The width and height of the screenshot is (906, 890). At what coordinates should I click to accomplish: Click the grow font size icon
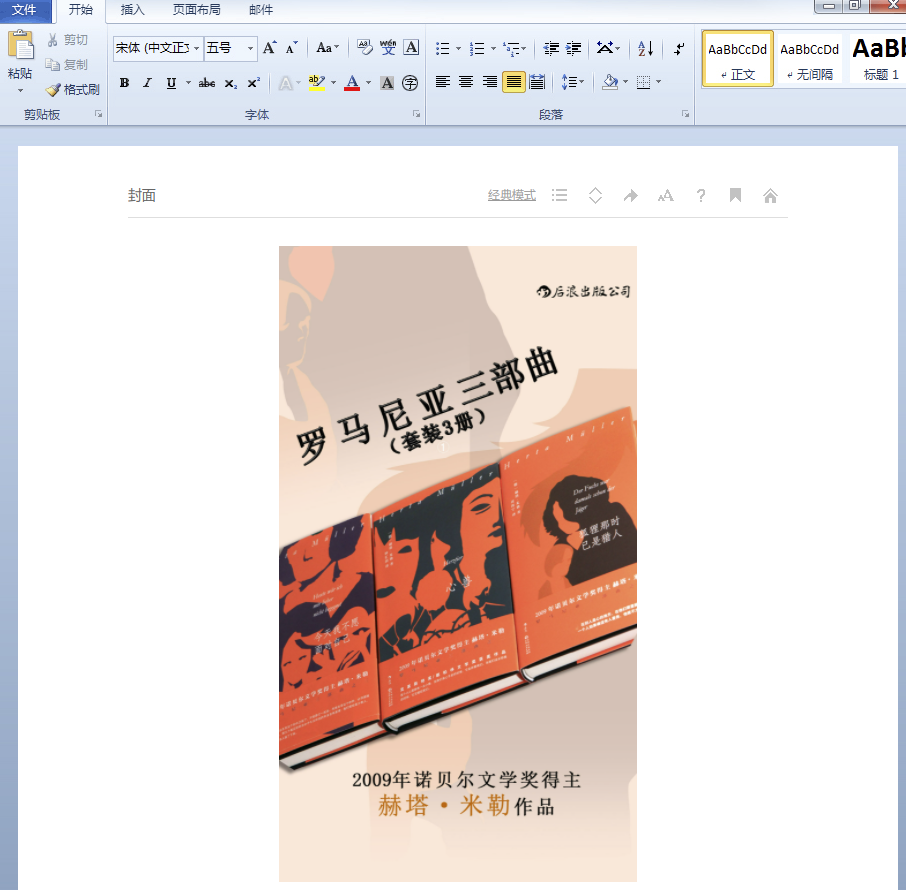pyautogui.click(x=269, y=48)
